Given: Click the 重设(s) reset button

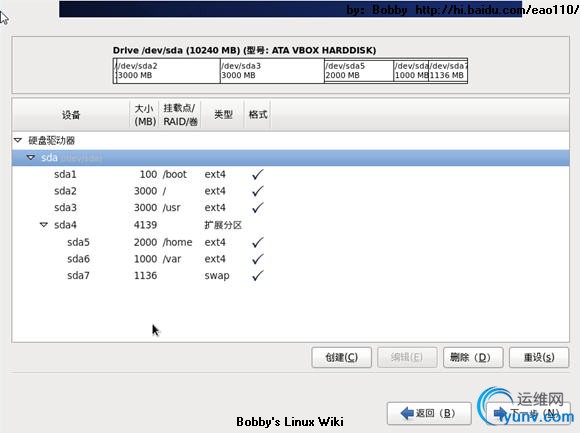Looking at the screenshot, I should click(x=539, y=357).
